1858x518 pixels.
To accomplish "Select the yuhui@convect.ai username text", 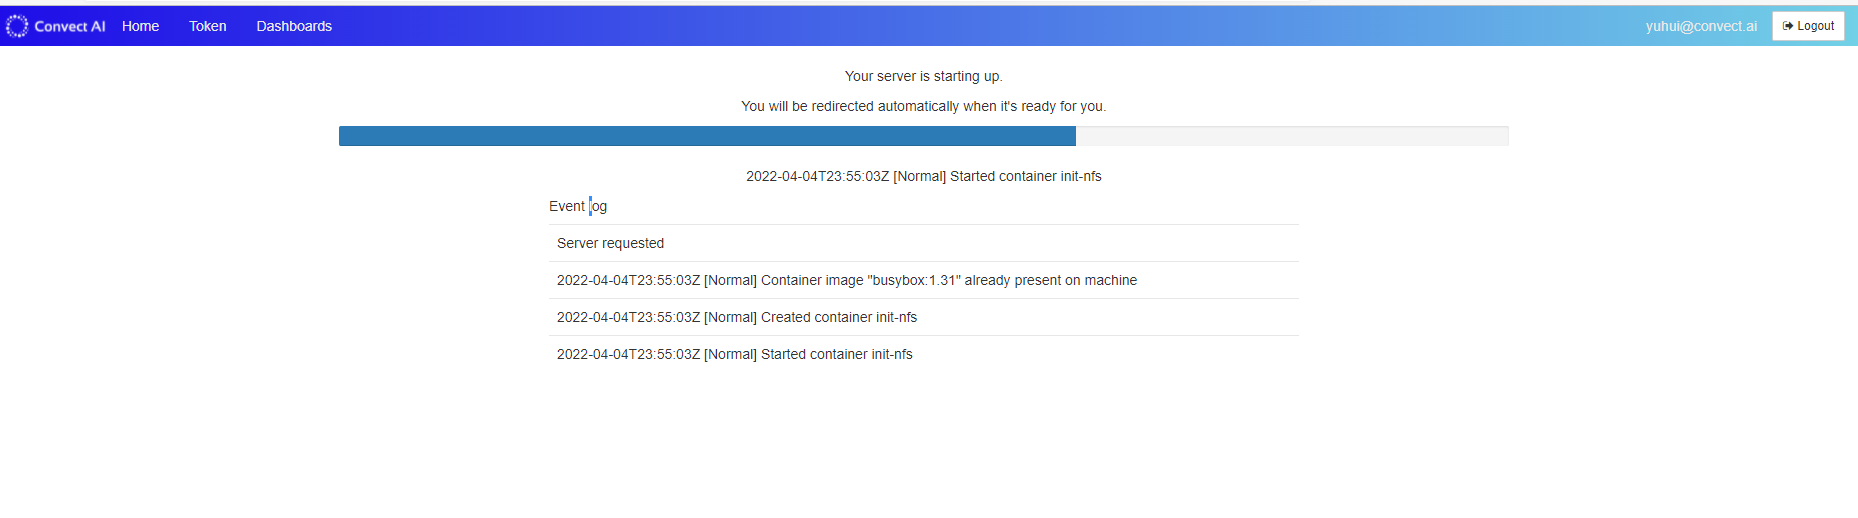I will coord(1701,26).
